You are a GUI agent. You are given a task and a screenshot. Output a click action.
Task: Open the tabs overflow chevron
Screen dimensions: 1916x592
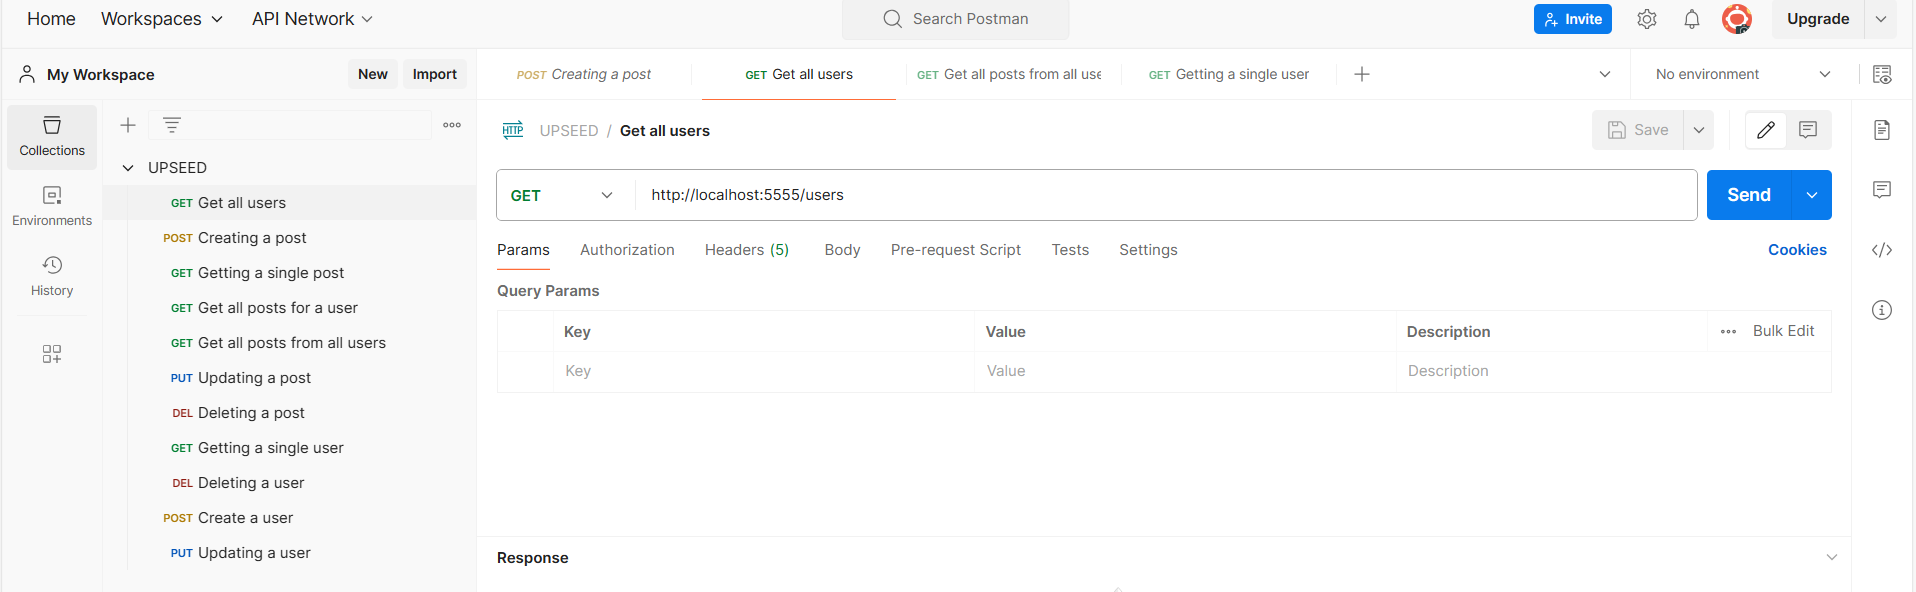pyautogui.click(x=1605, y=74)
